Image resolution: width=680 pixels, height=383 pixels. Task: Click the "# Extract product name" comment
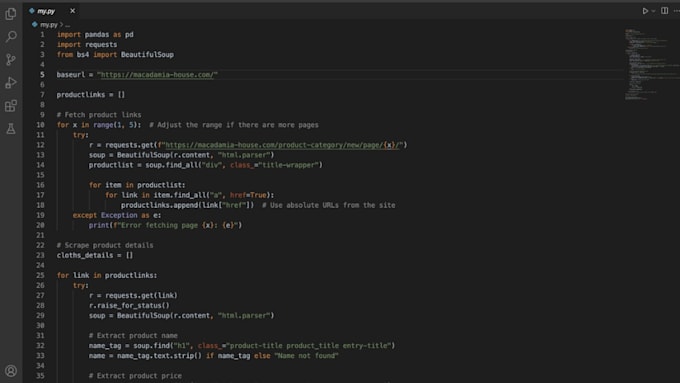coord(133,336)
